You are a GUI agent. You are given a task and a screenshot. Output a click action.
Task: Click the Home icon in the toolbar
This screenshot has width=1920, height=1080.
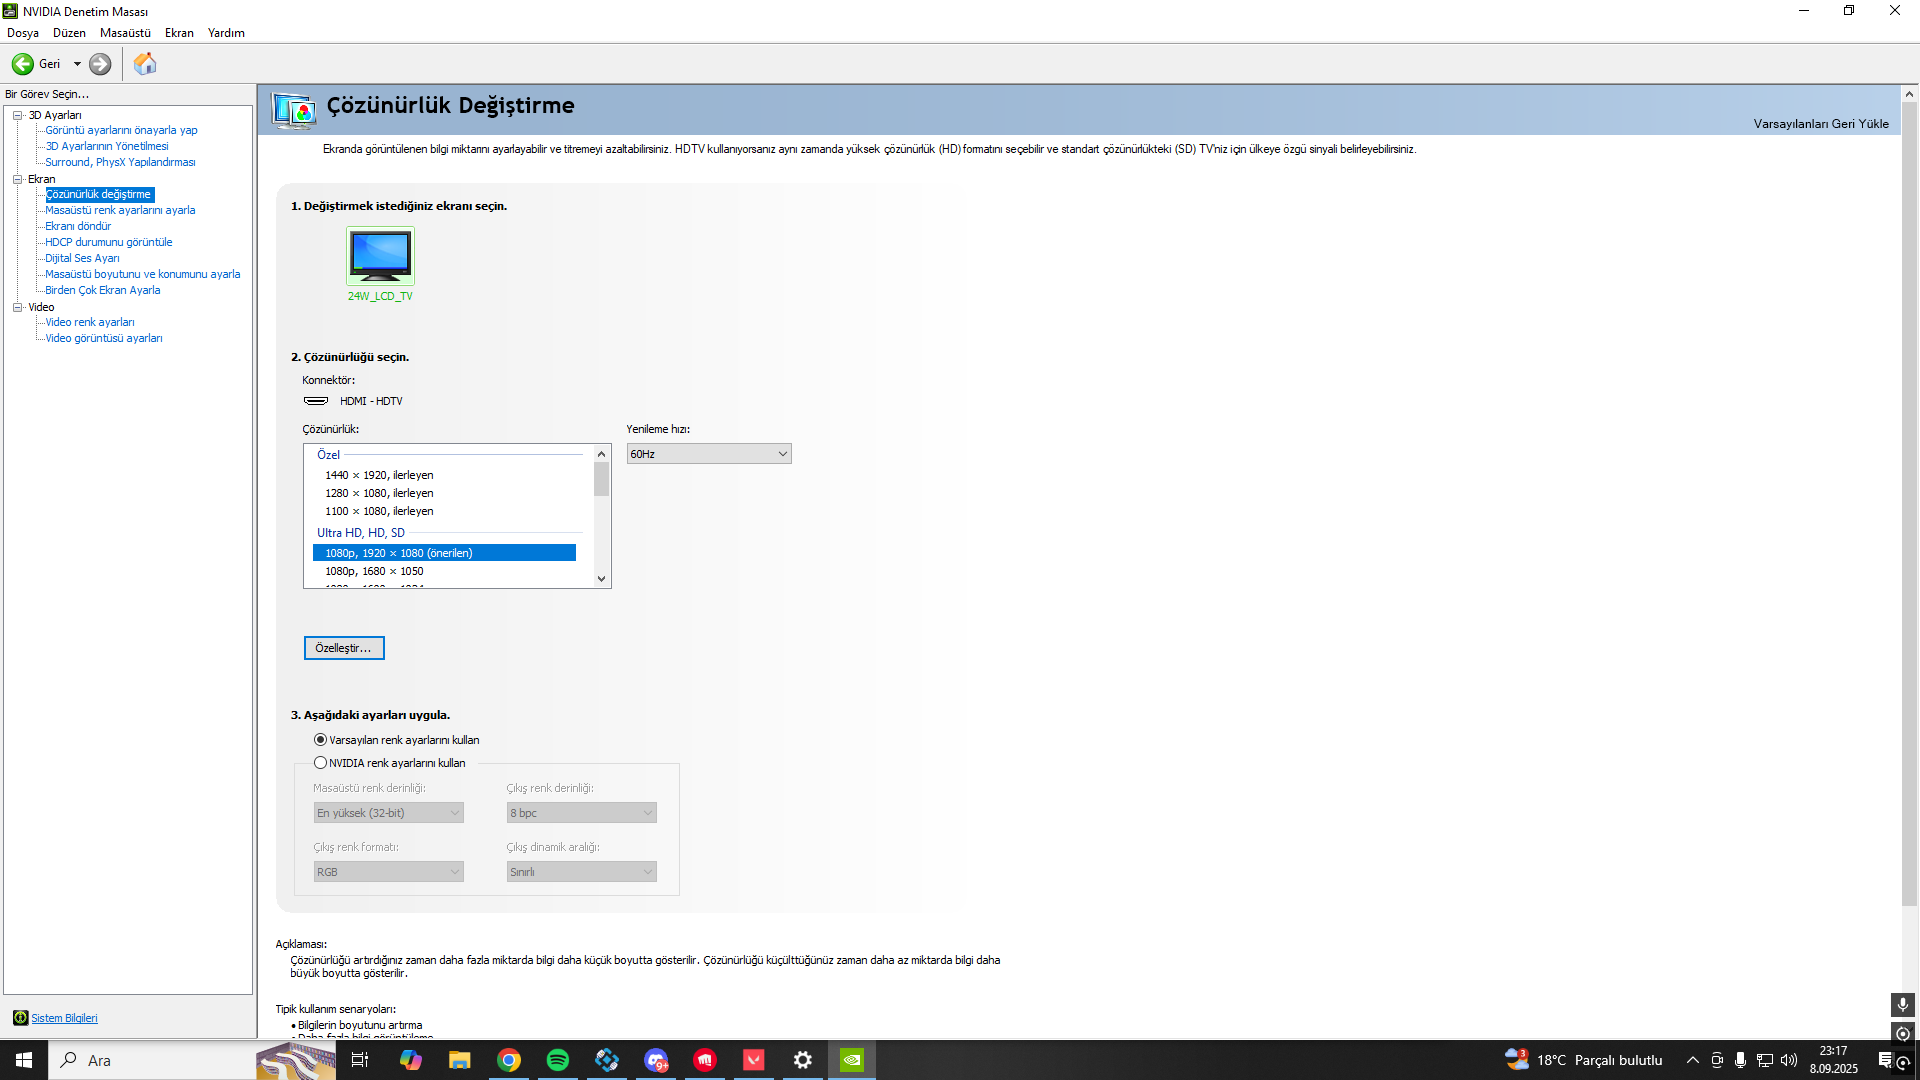145,64
